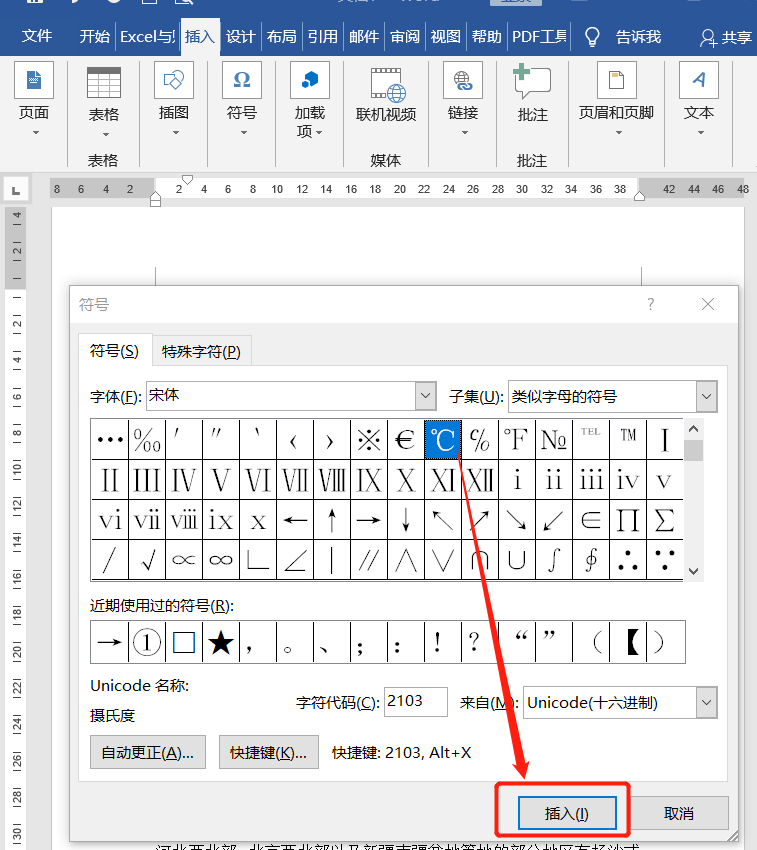Click the character code (字符代码) field
Viewport: 757px width, 850px height.
[x=415, y=701]
